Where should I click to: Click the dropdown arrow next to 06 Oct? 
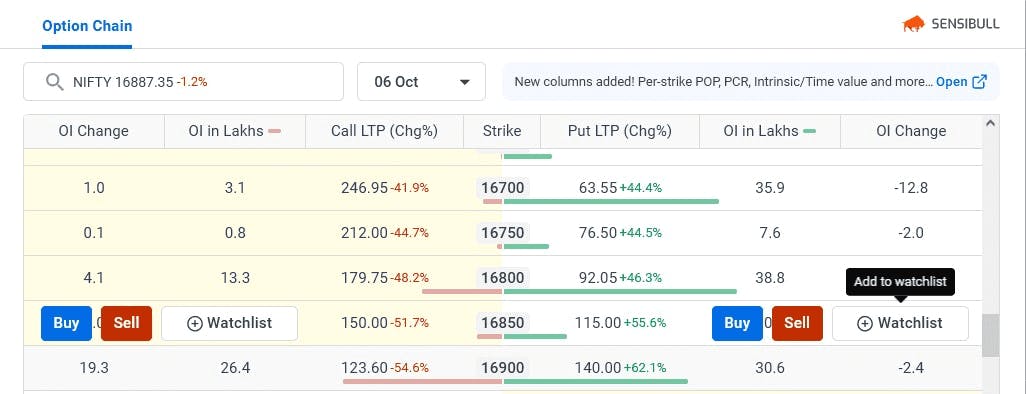pos(465,82)
